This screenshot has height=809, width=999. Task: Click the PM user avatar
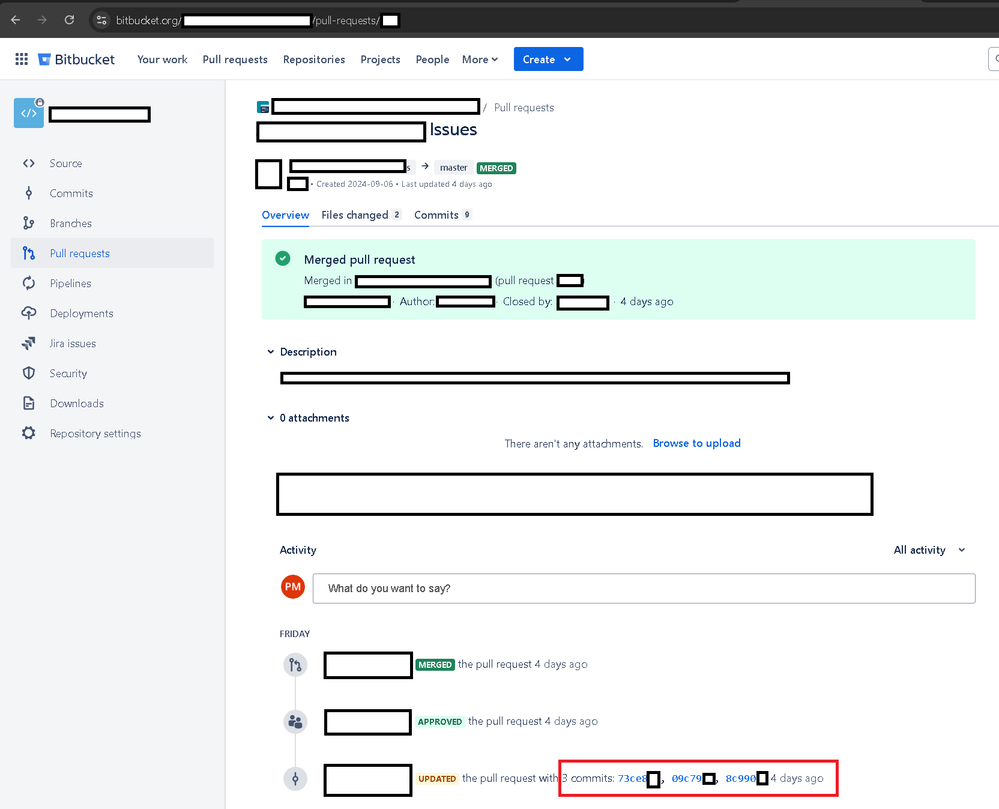[x=293, y=587]
